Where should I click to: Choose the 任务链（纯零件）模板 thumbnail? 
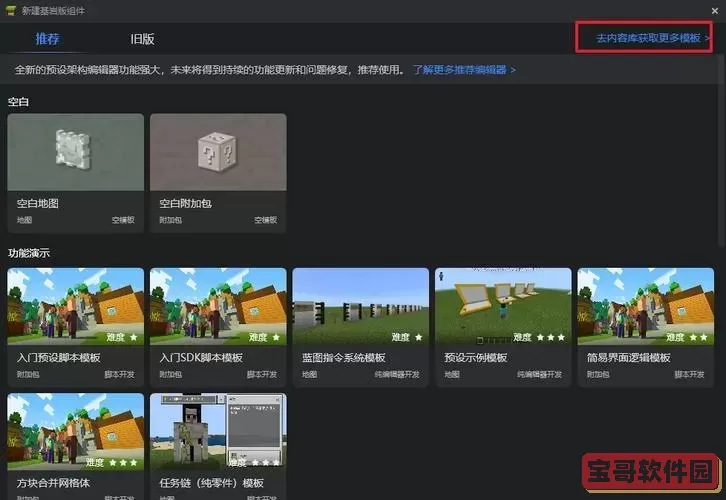pos(218,432)
